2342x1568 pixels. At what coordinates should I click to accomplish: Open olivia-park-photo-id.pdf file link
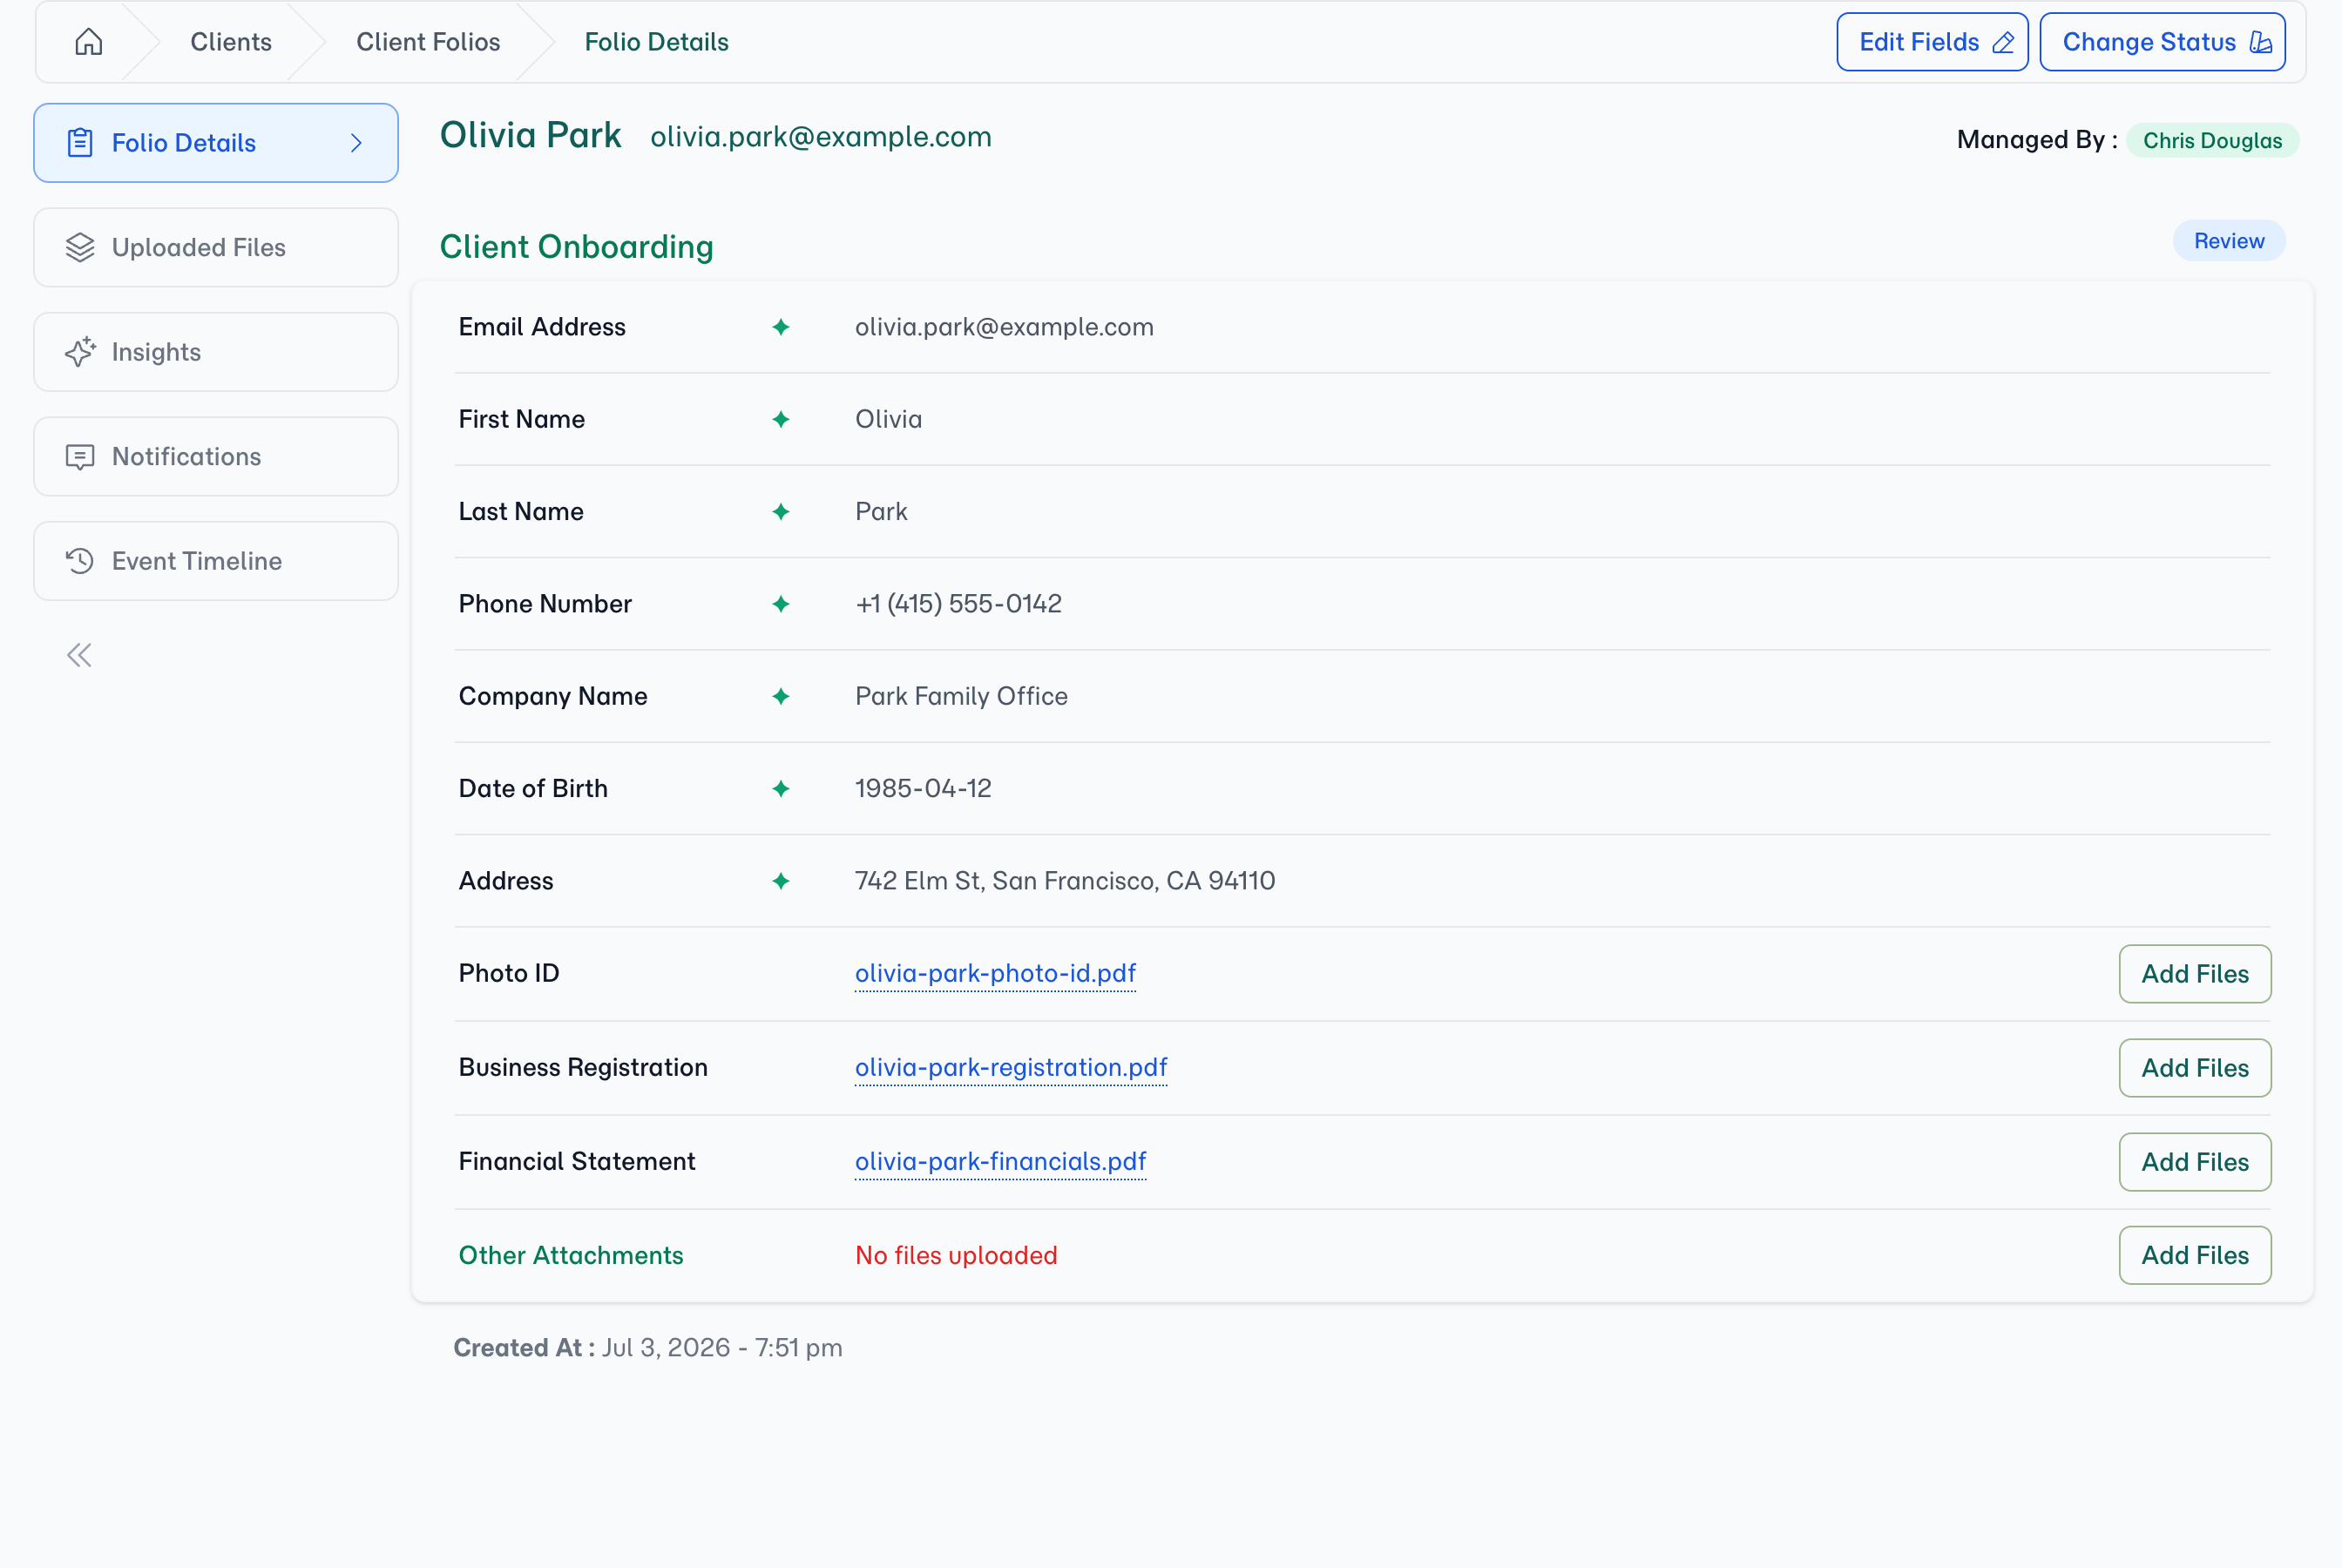coord(995,973)
